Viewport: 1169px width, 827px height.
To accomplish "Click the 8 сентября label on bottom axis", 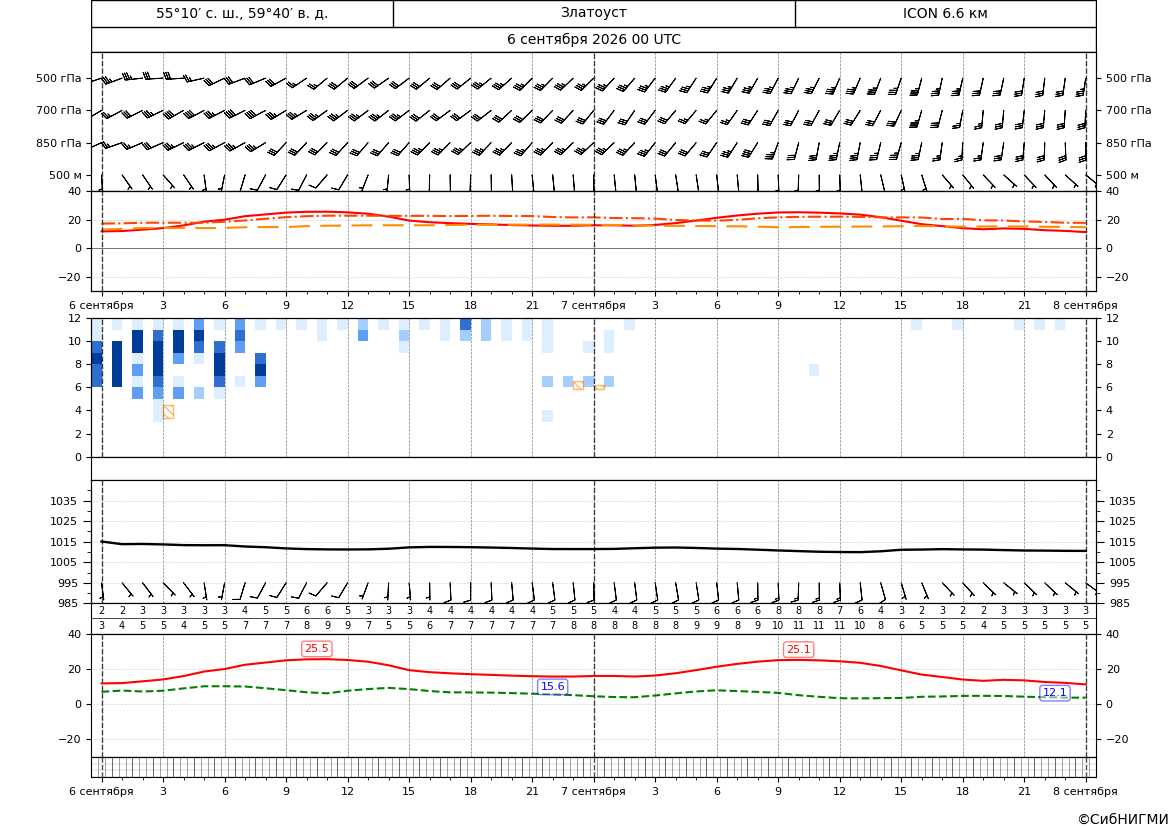I will (x=1085, y=791).
